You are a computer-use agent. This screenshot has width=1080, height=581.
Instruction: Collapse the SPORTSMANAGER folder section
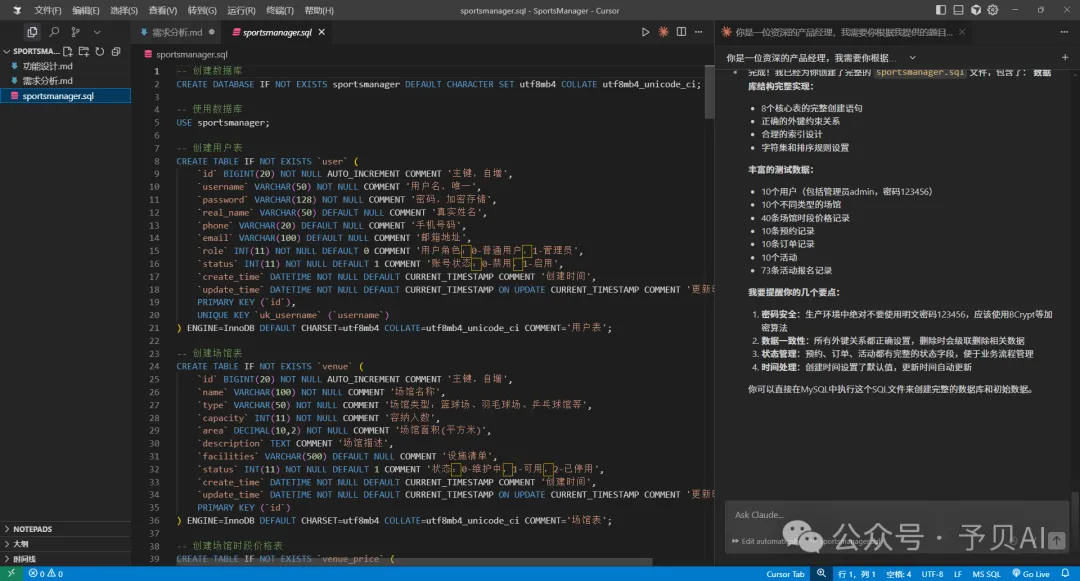click(x=32, y=52)
